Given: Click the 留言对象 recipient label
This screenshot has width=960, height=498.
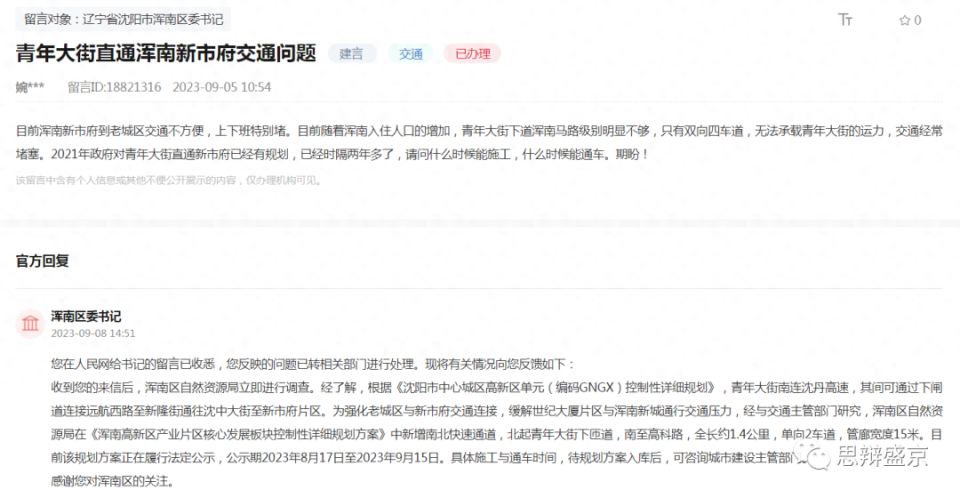Looking at the screenshot, I should [x=123, y=20].
